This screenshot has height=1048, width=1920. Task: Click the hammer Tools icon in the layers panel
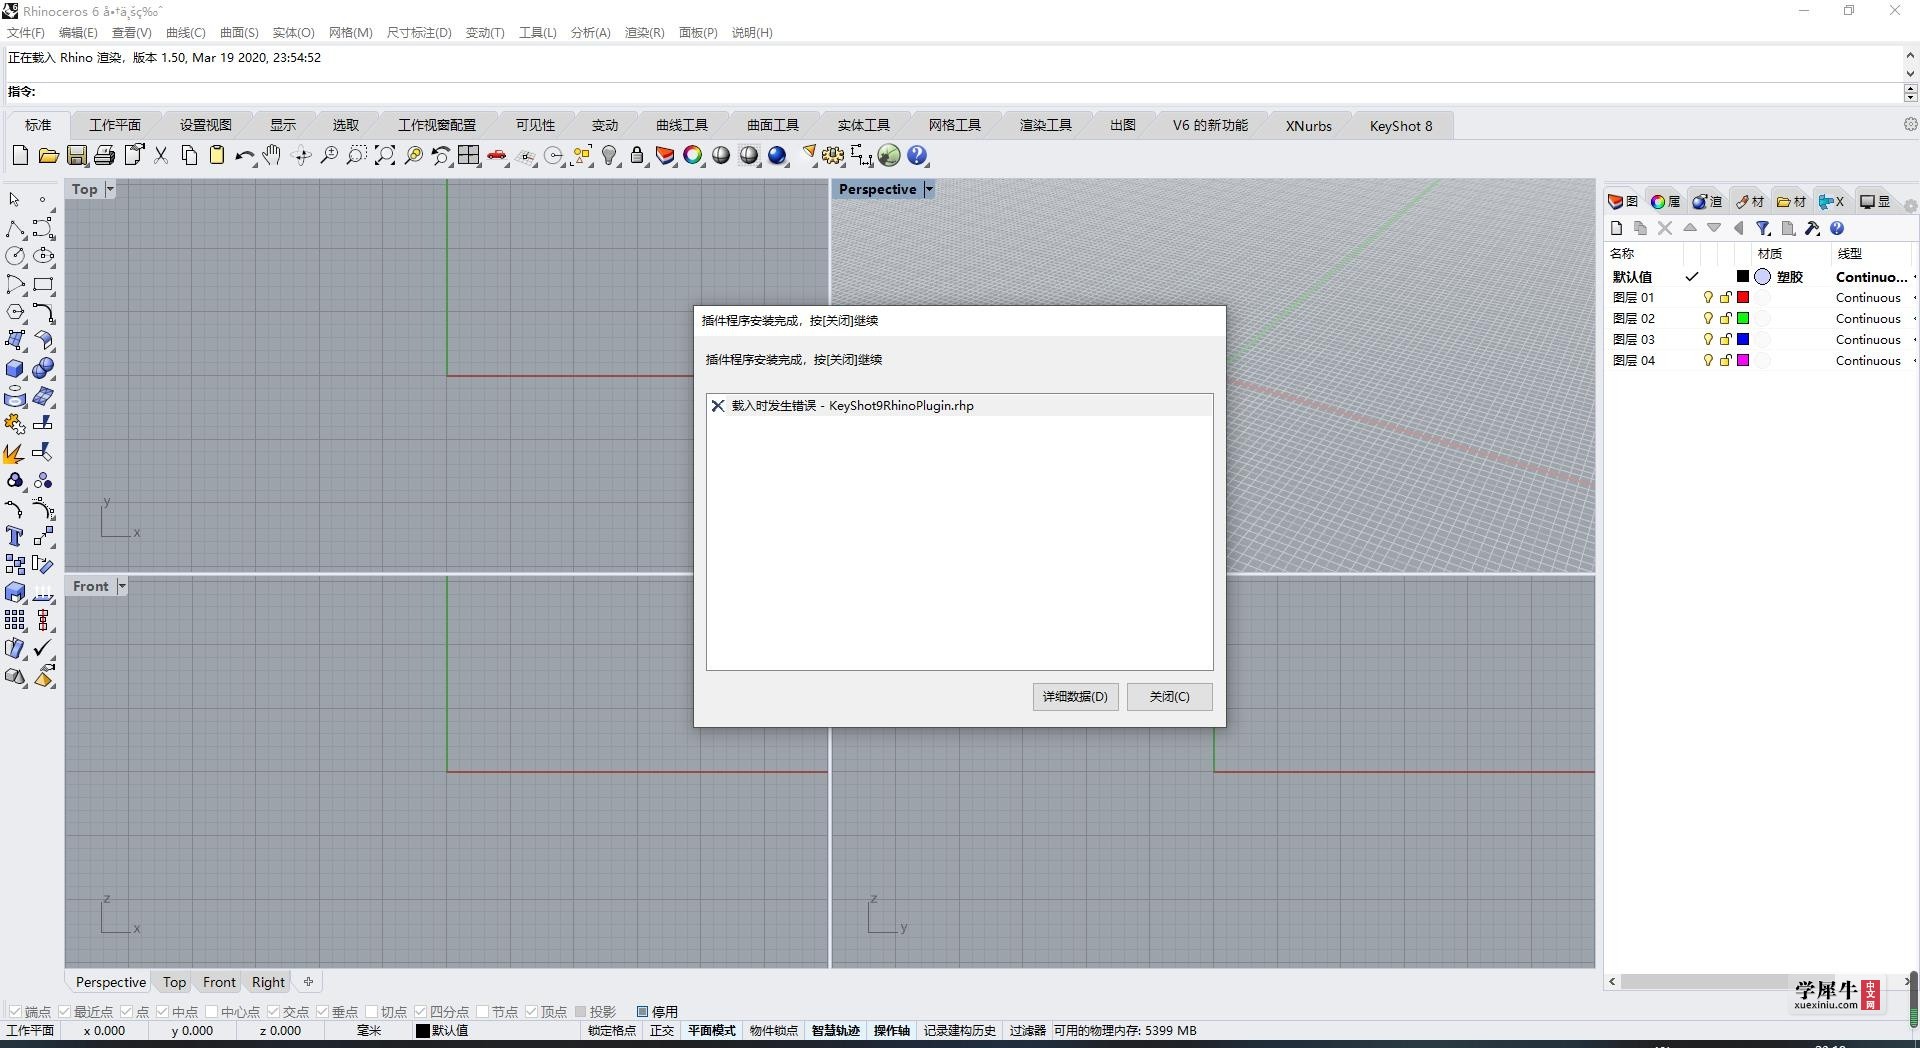point(1812,228)
